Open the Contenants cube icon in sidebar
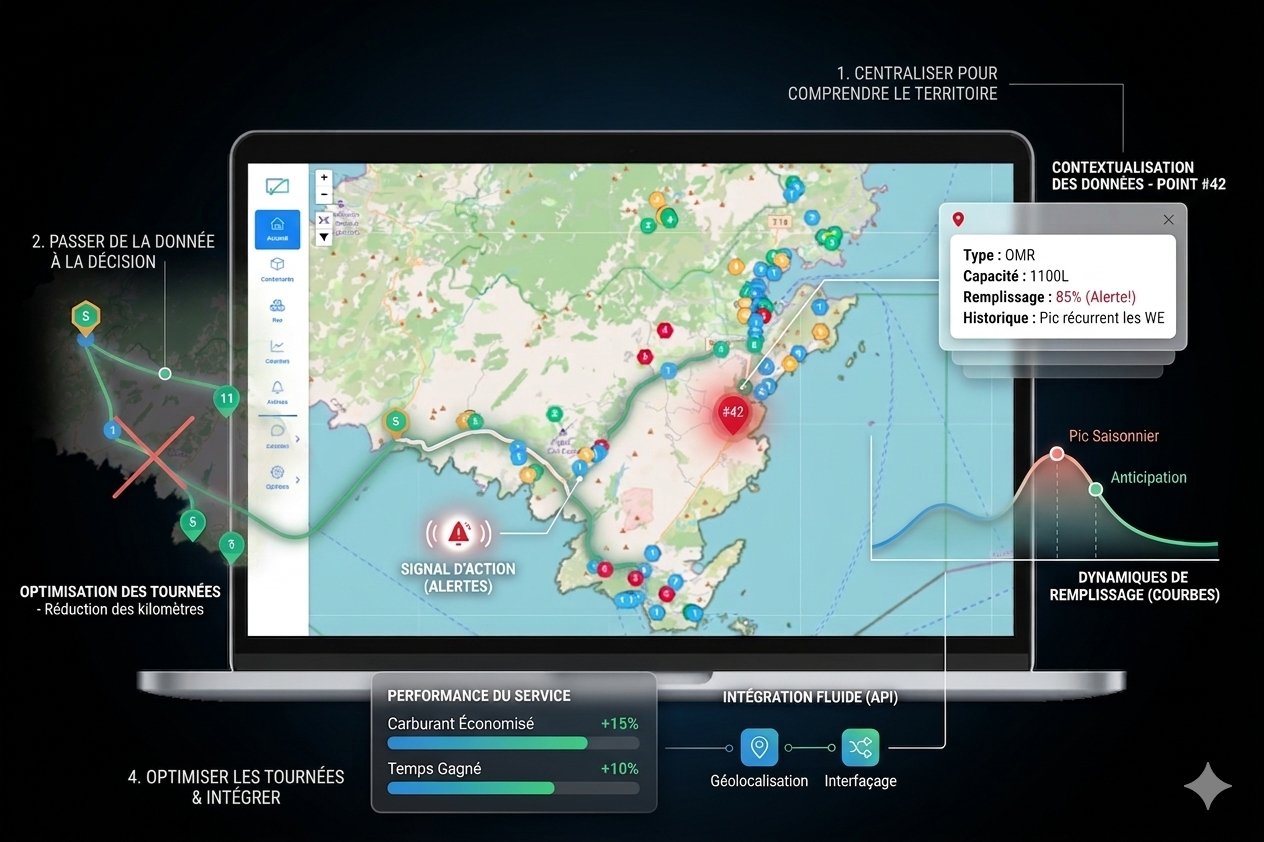Screen dimensions: 1264x842 click(277, 266)
